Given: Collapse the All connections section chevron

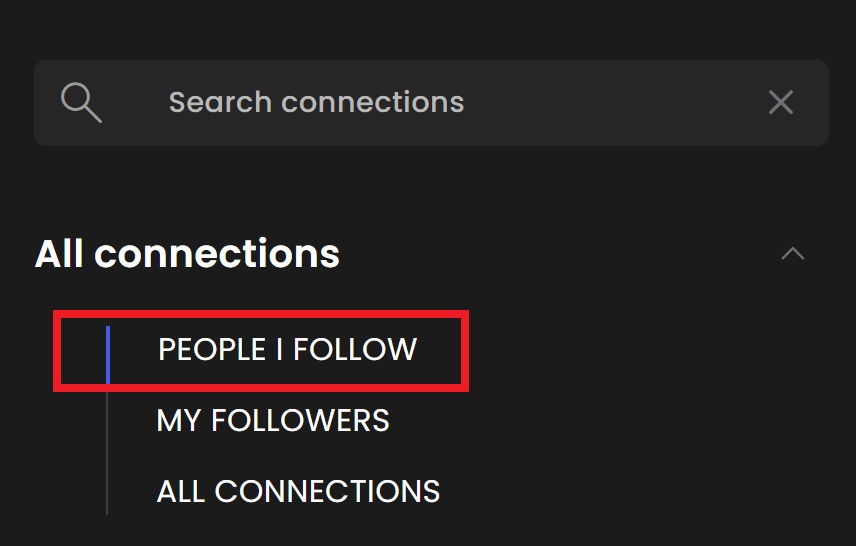Looking at the screenshot, I should coord(793,253).
